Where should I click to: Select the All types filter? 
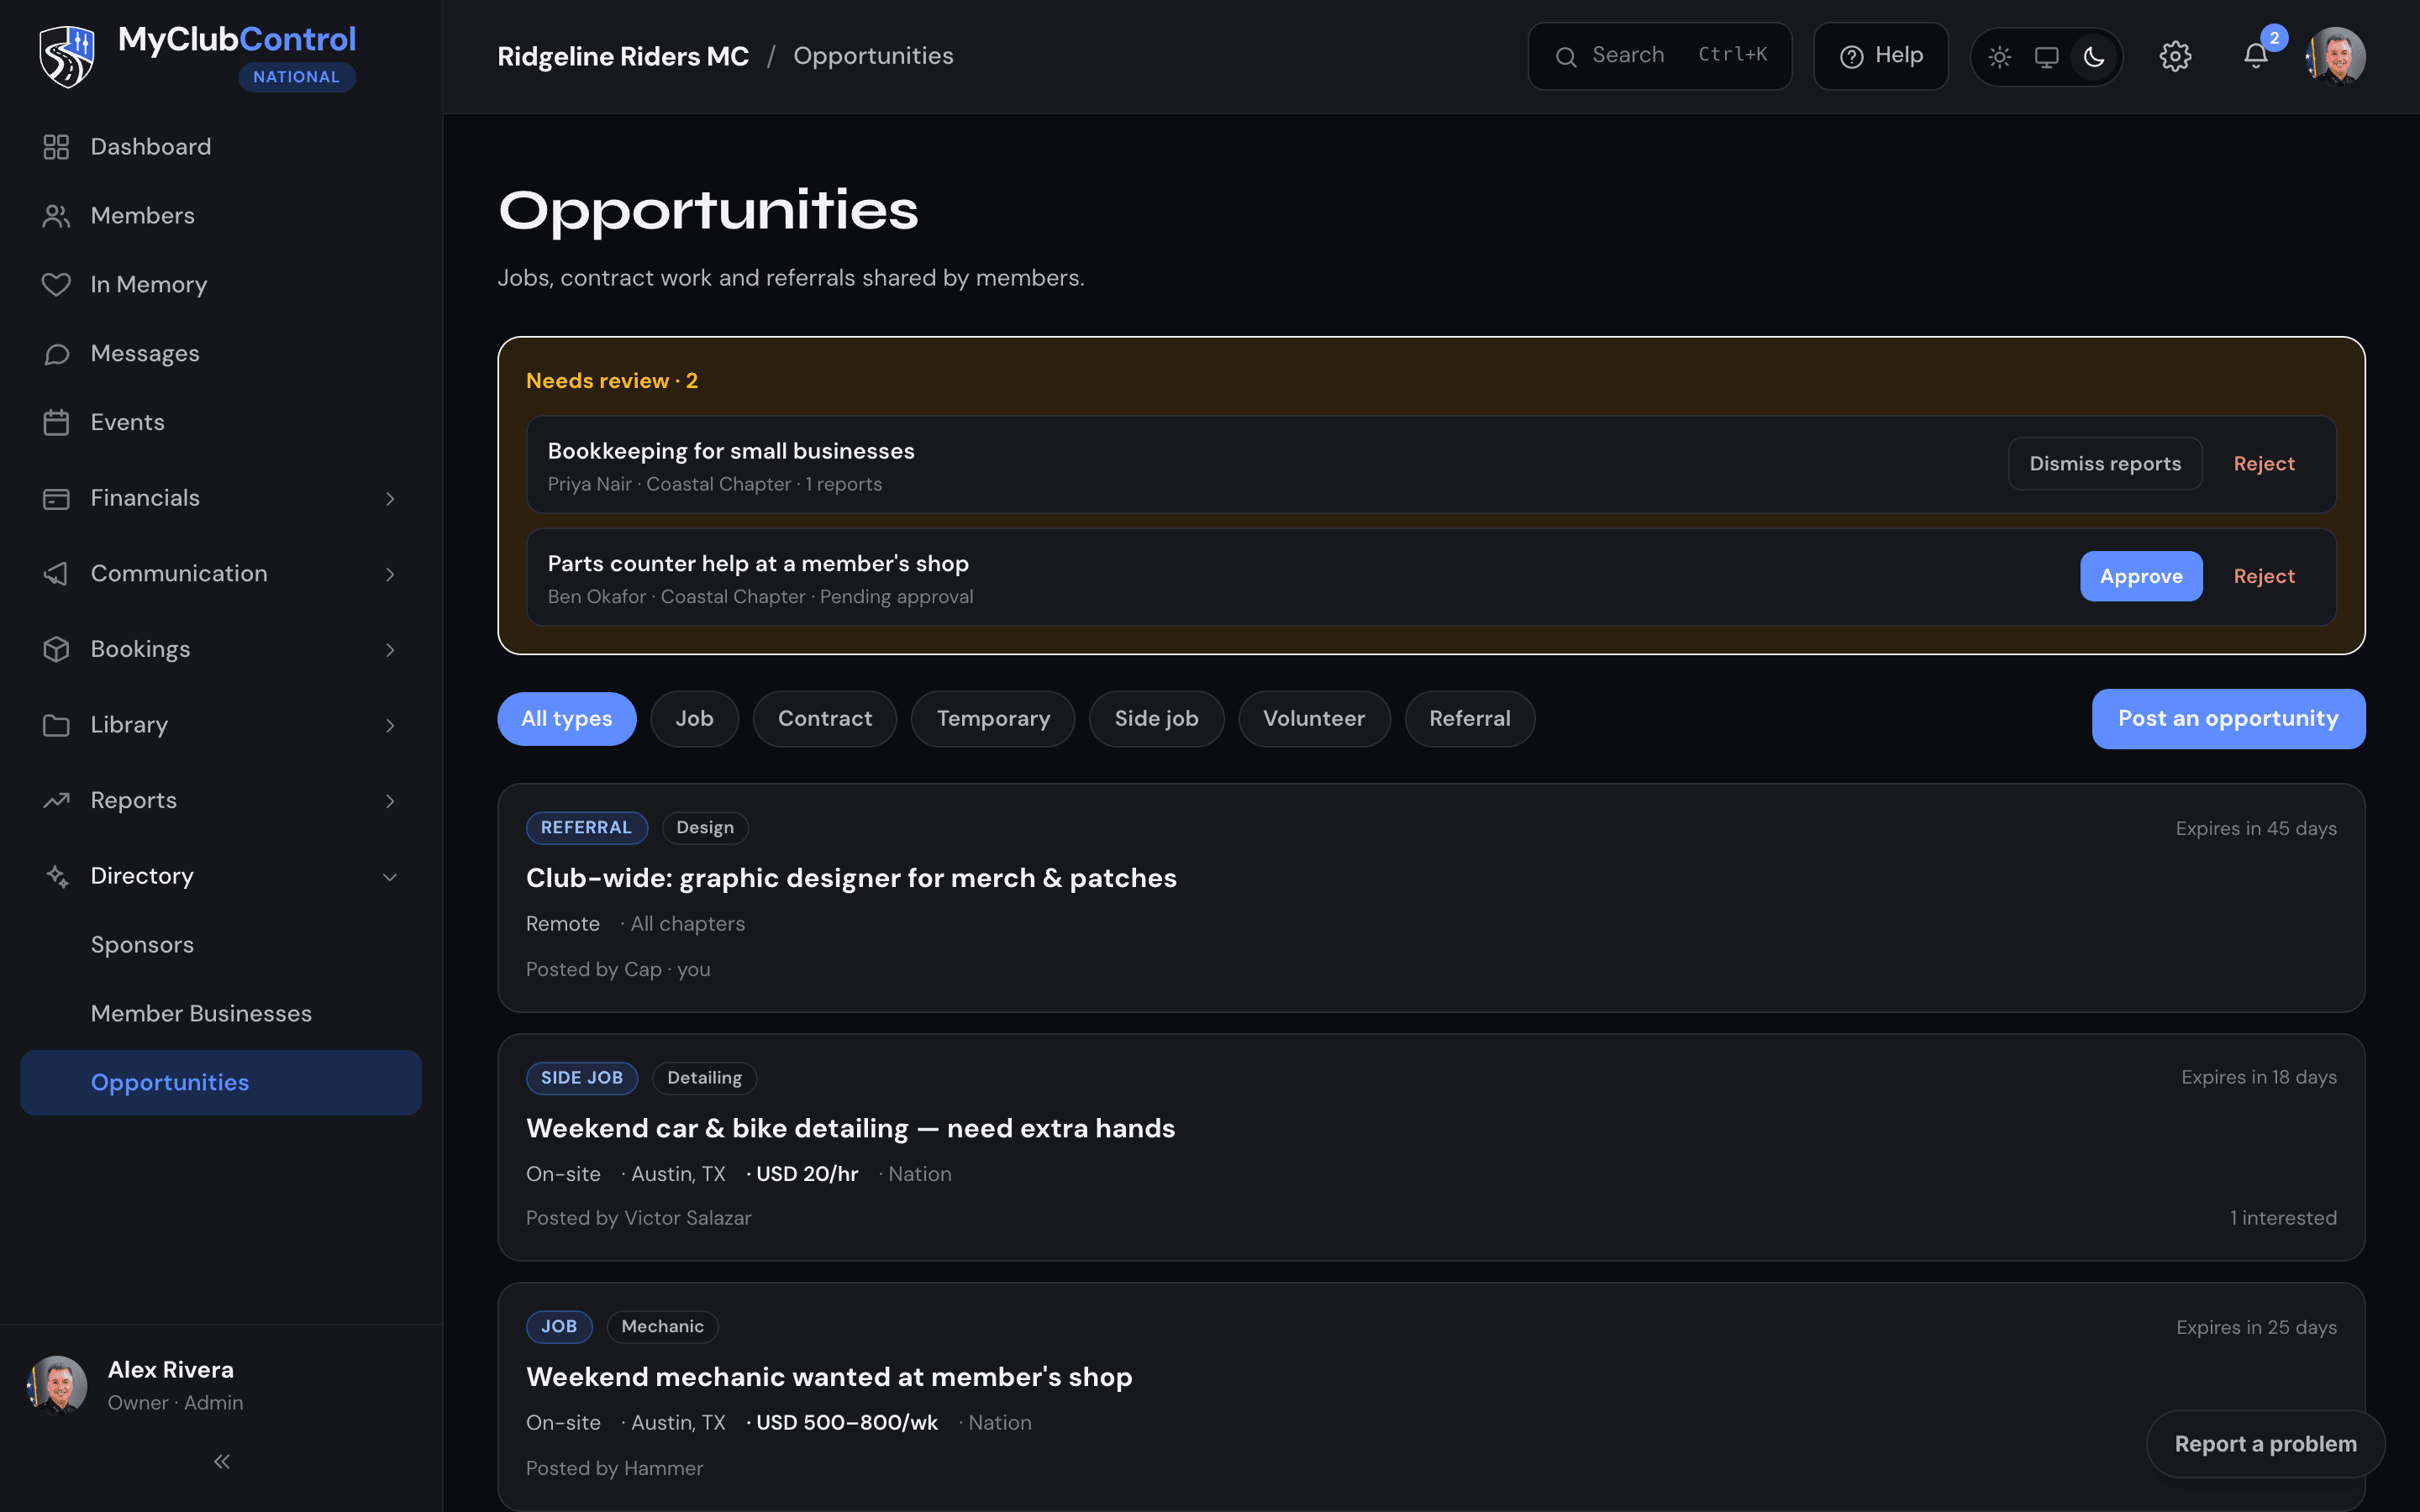click(566, 719)
